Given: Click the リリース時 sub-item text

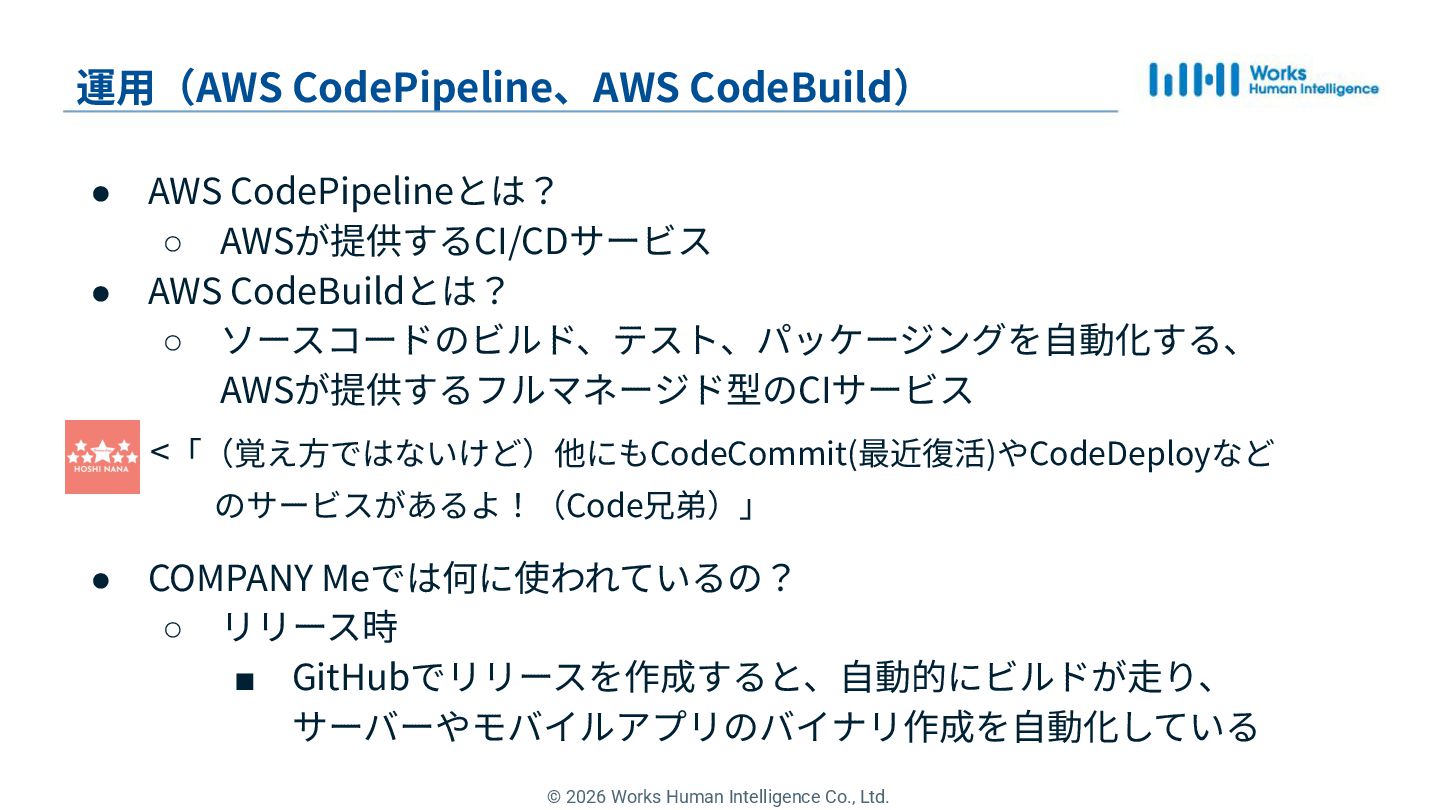Looking at the screenshot, I should click(x=309, y=628).
